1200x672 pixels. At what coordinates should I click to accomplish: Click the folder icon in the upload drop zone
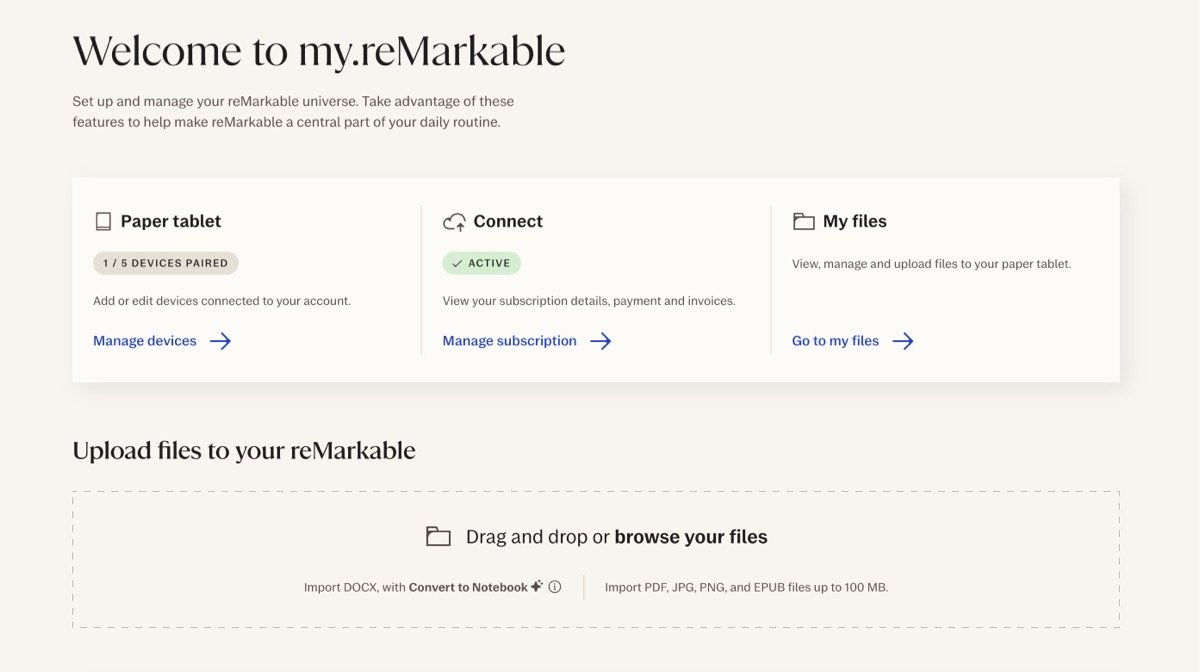click(x=438, y=536)
